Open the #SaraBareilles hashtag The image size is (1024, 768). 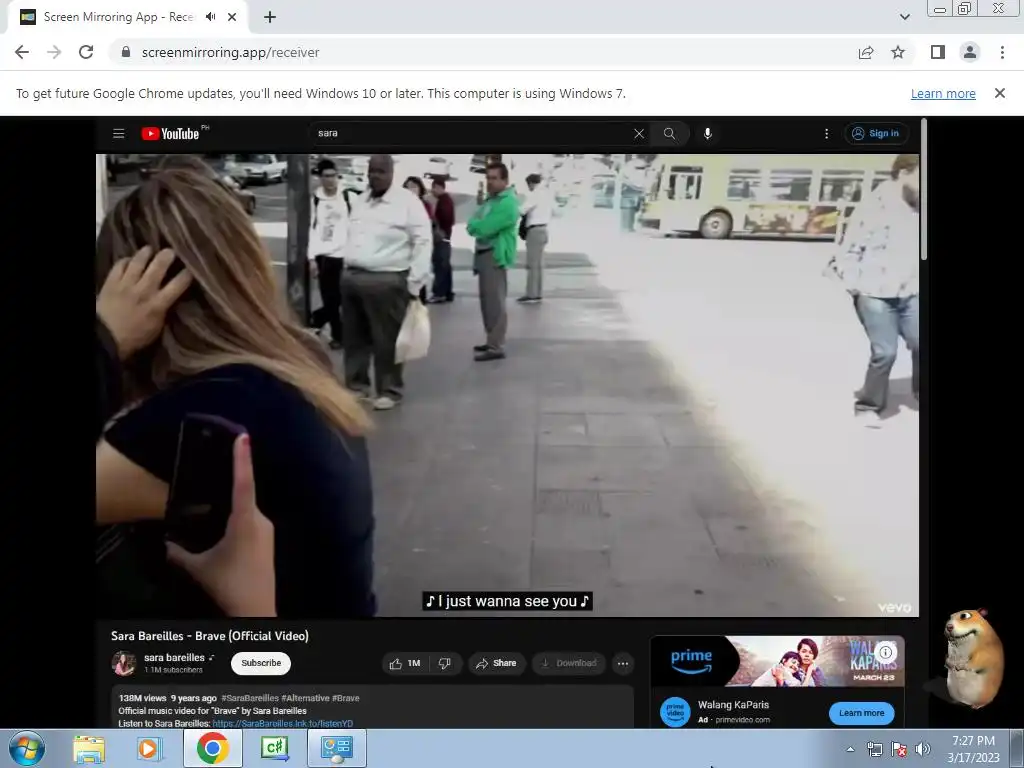click(x=249, y=698)
